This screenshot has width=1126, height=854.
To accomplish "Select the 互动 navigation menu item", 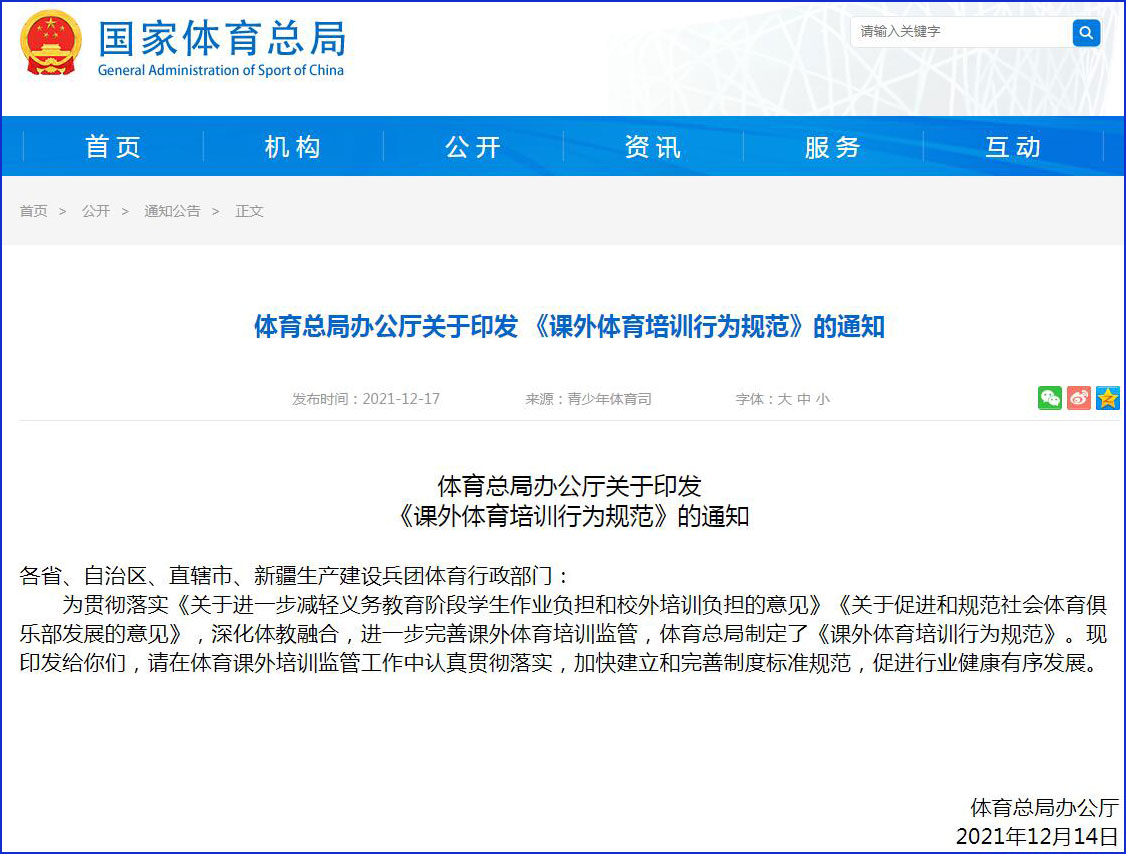I will (x=1013, y=147).
